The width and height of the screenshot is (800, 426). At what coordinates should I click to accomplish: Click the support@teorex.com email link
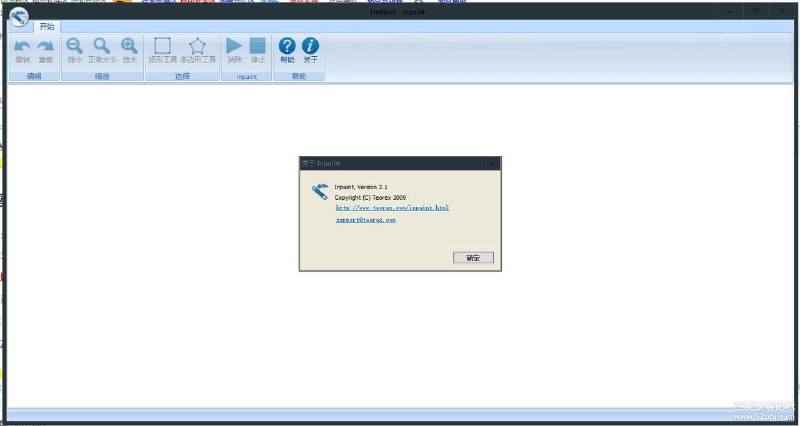pyautogui.click(x=366, y=220)
